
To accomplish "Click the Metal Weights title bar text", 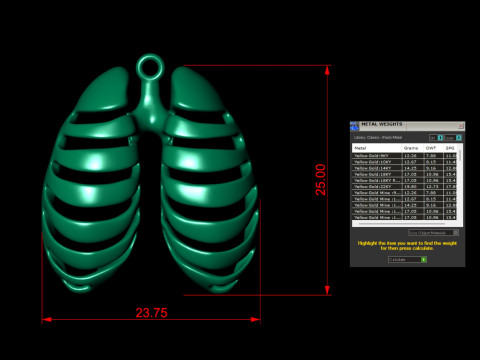I will point(382,124).
